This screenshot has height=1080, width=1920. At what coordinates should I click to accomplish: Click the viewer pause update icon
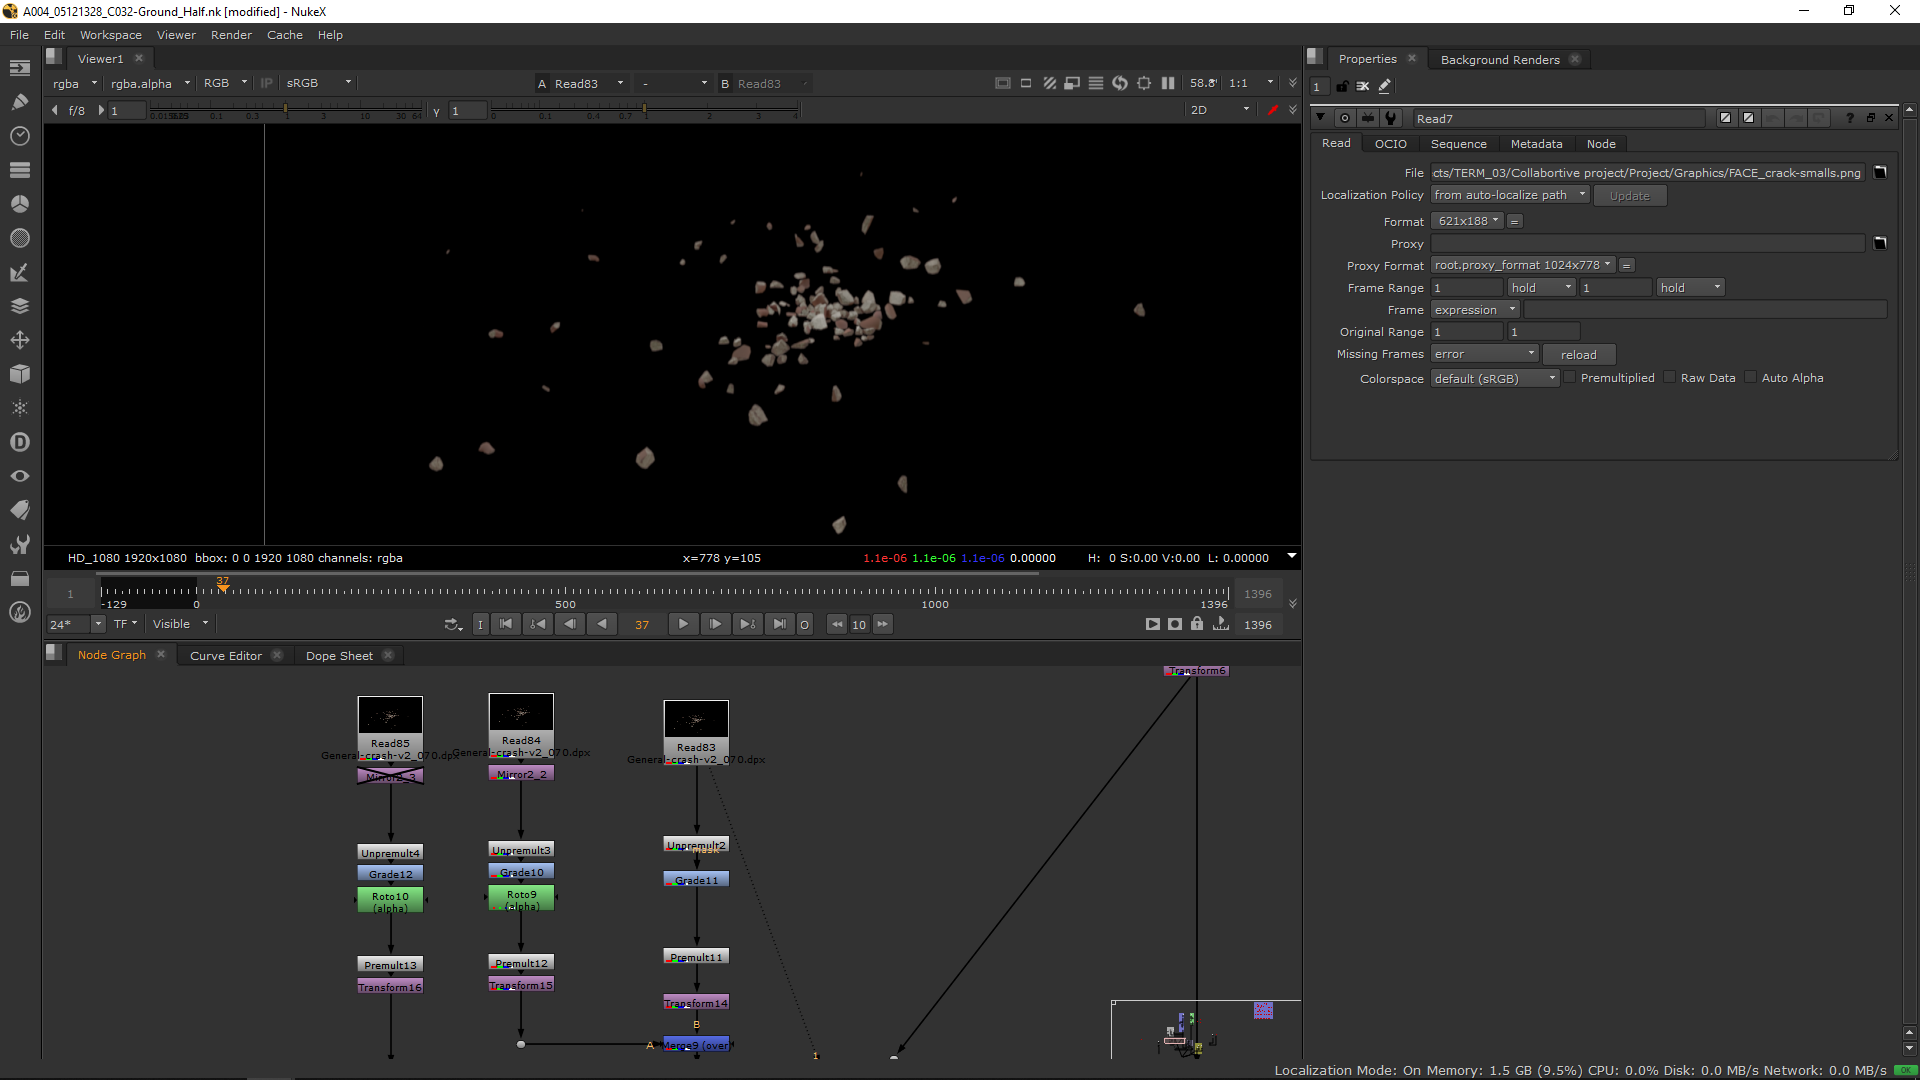point(1167,83)
